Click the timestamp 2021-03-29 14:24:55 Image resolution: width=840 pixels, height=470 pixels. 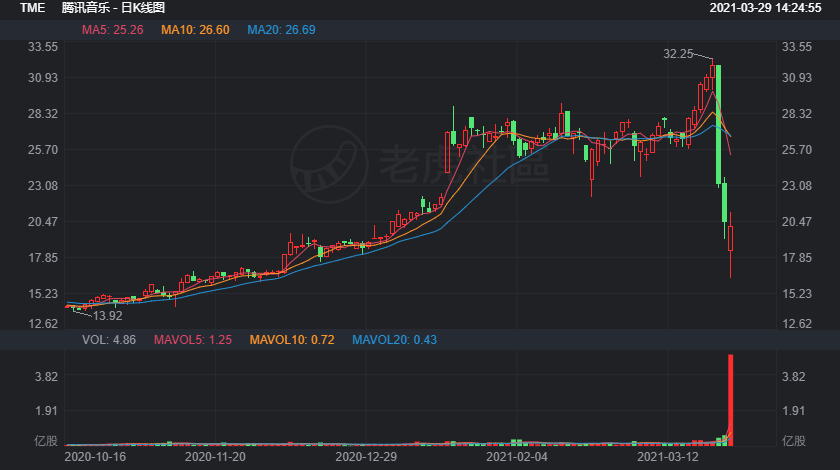(x=766, y=8)
